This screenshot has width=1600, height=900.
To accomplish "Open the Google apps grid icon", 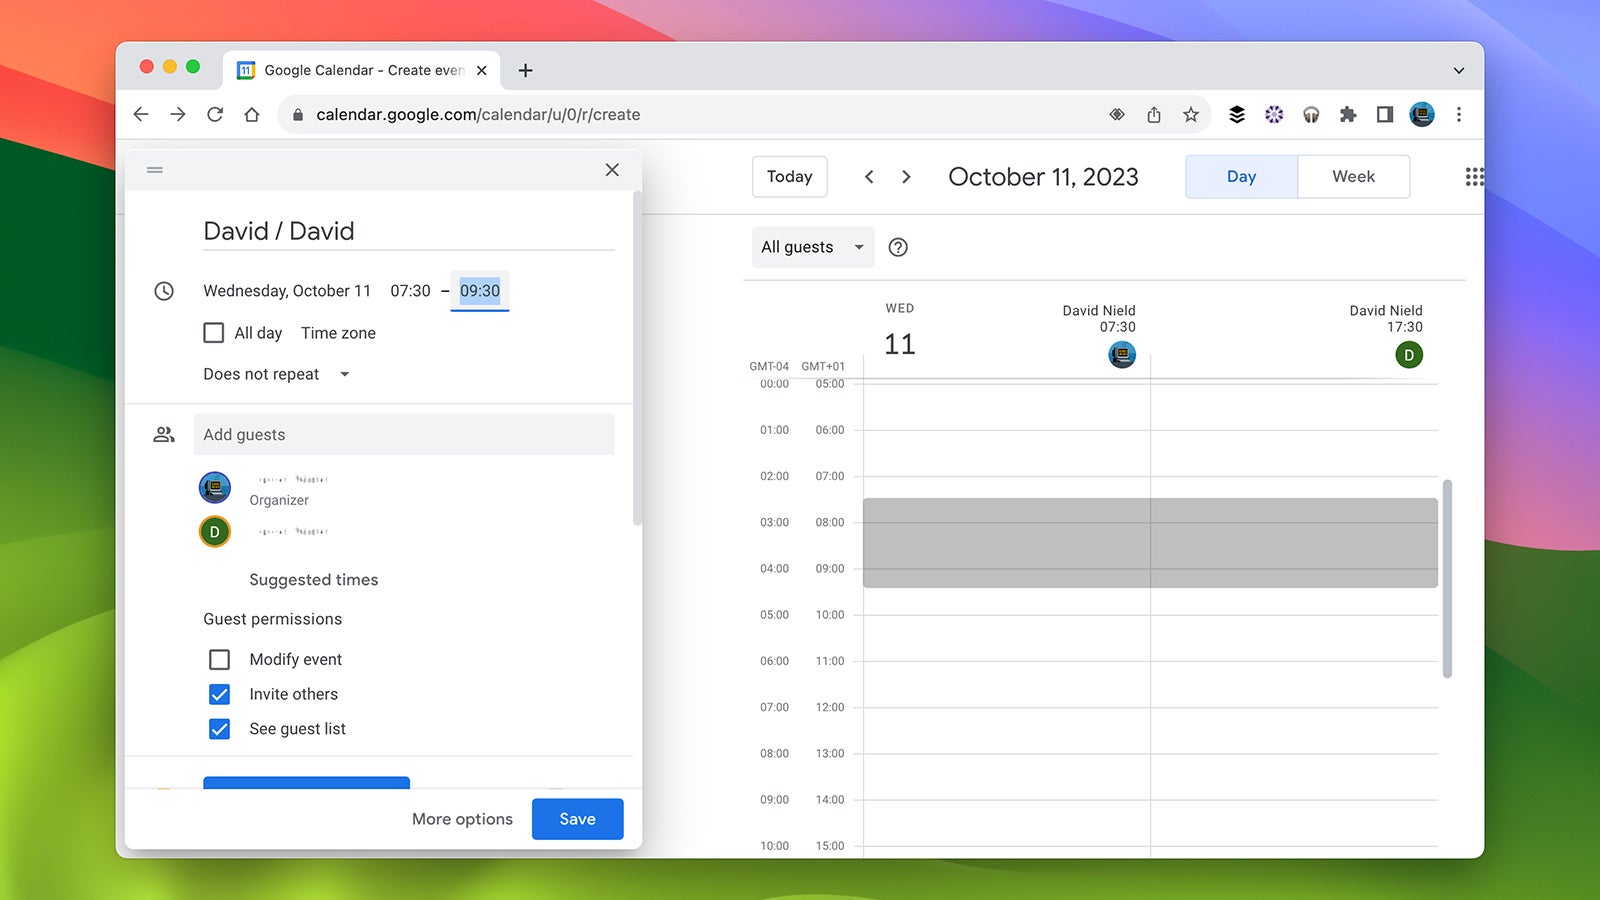I will click(1474, 176).
